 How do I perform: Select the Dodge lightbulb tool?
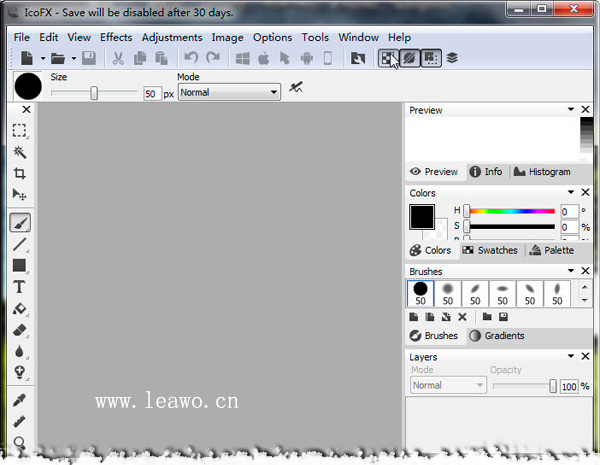point(20,372)
